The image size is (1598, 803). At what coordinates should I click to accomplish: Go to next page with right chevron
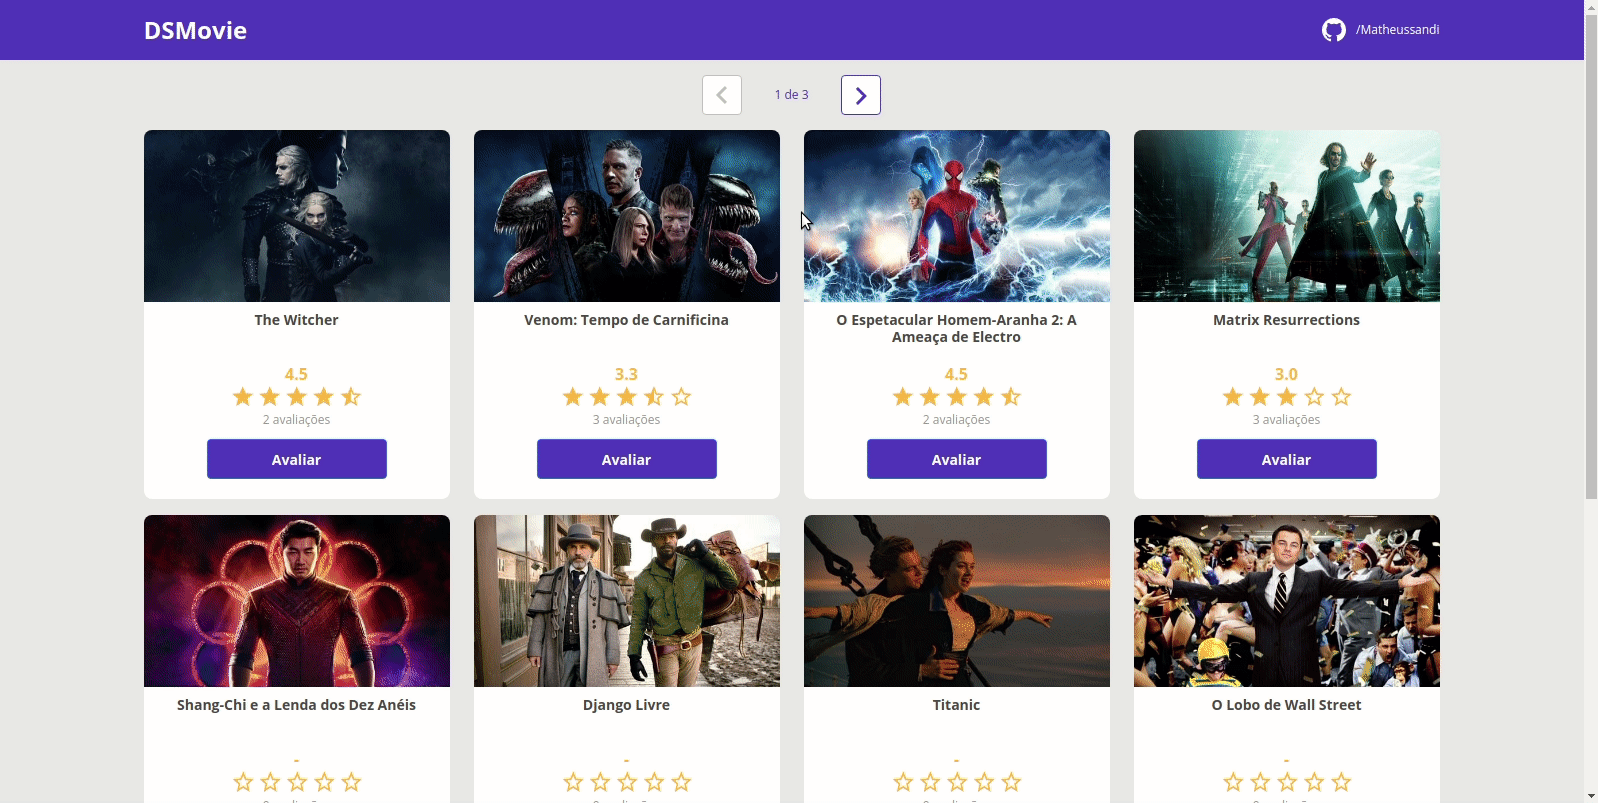tap(861, 95)
